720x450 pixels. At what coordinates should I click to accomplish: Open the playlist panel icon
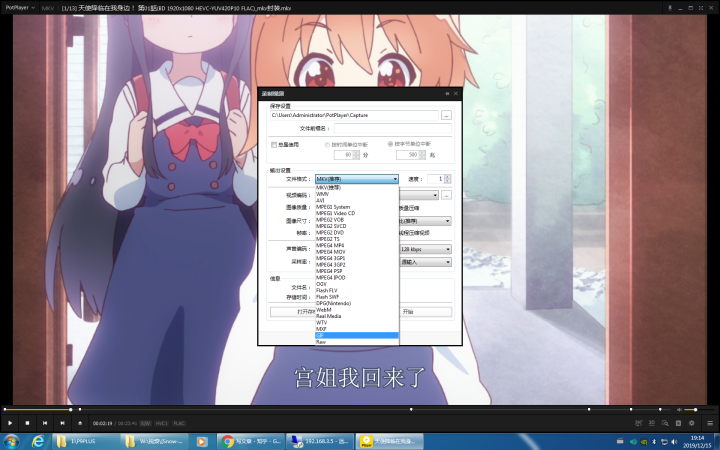point(678,423)
